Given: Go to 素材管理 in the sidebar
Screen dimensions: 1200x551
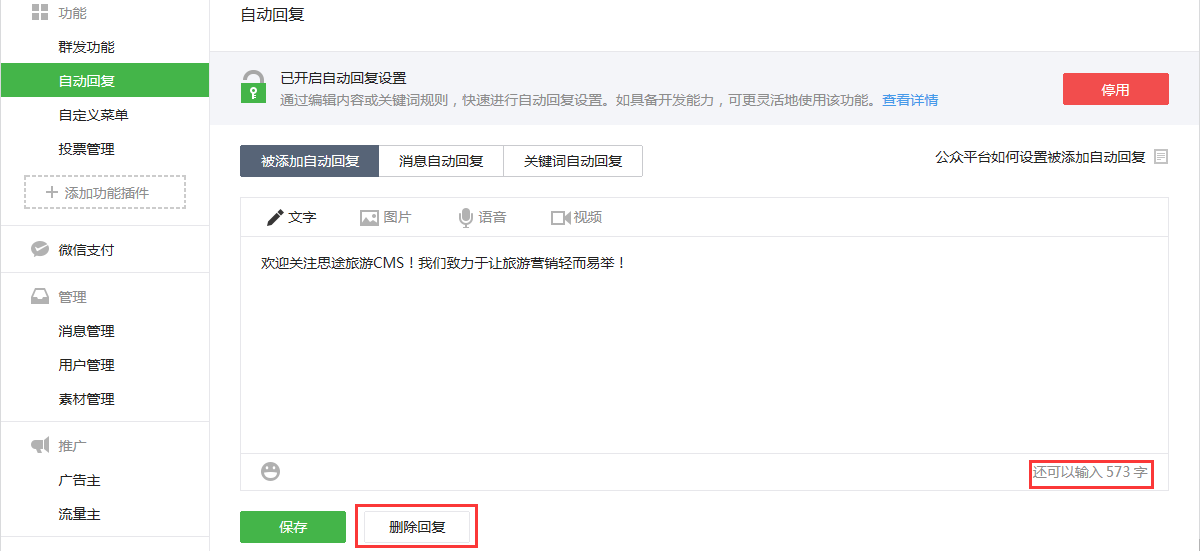Looking at the screenshot, I should point(87,399).
